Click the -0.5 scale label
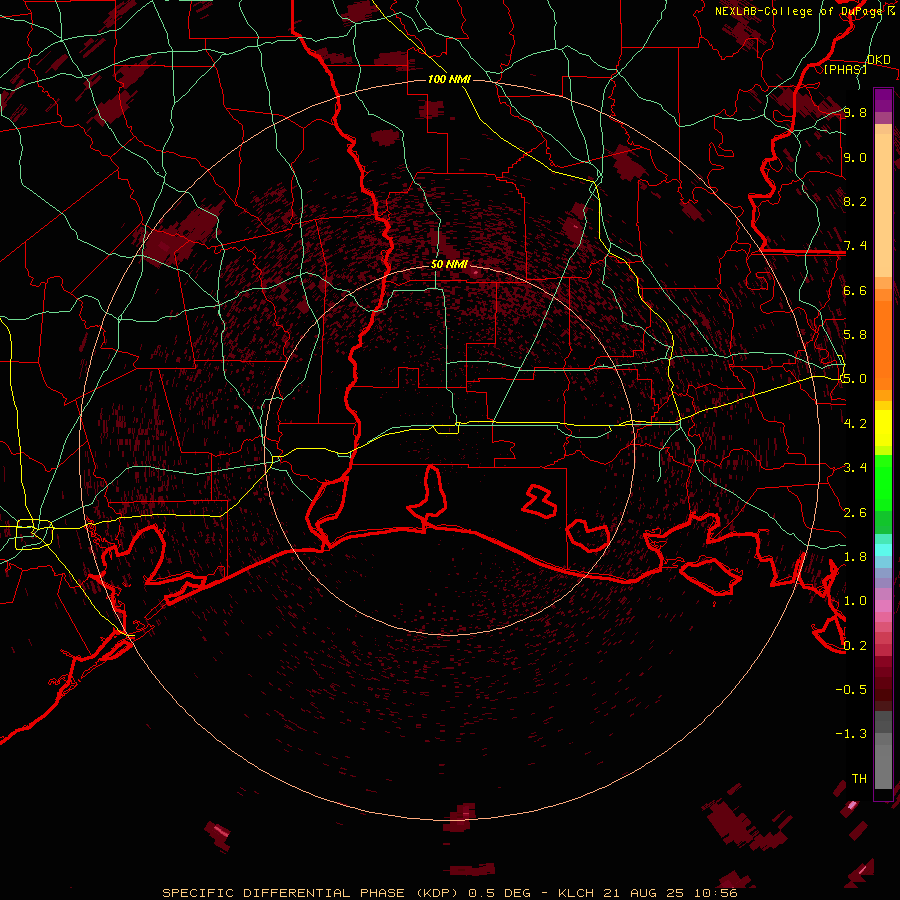This screenshot has height=900, width=900. click(851, 689)
